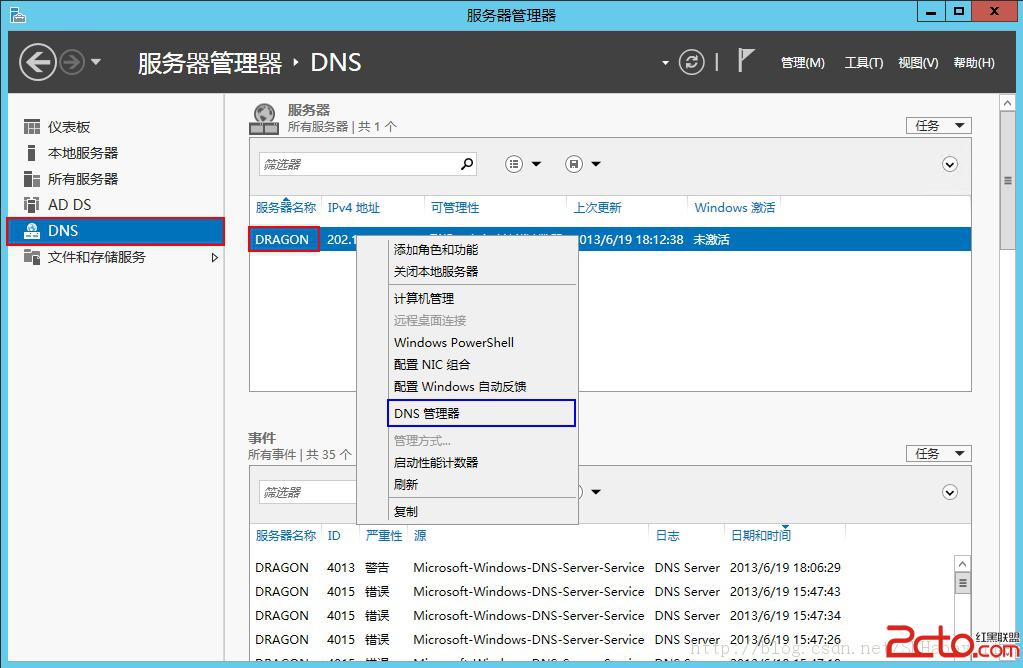The image size is (1023, 668).
Task: Refresh Server Manager with the refresh icon
Action: coord(692,63)
